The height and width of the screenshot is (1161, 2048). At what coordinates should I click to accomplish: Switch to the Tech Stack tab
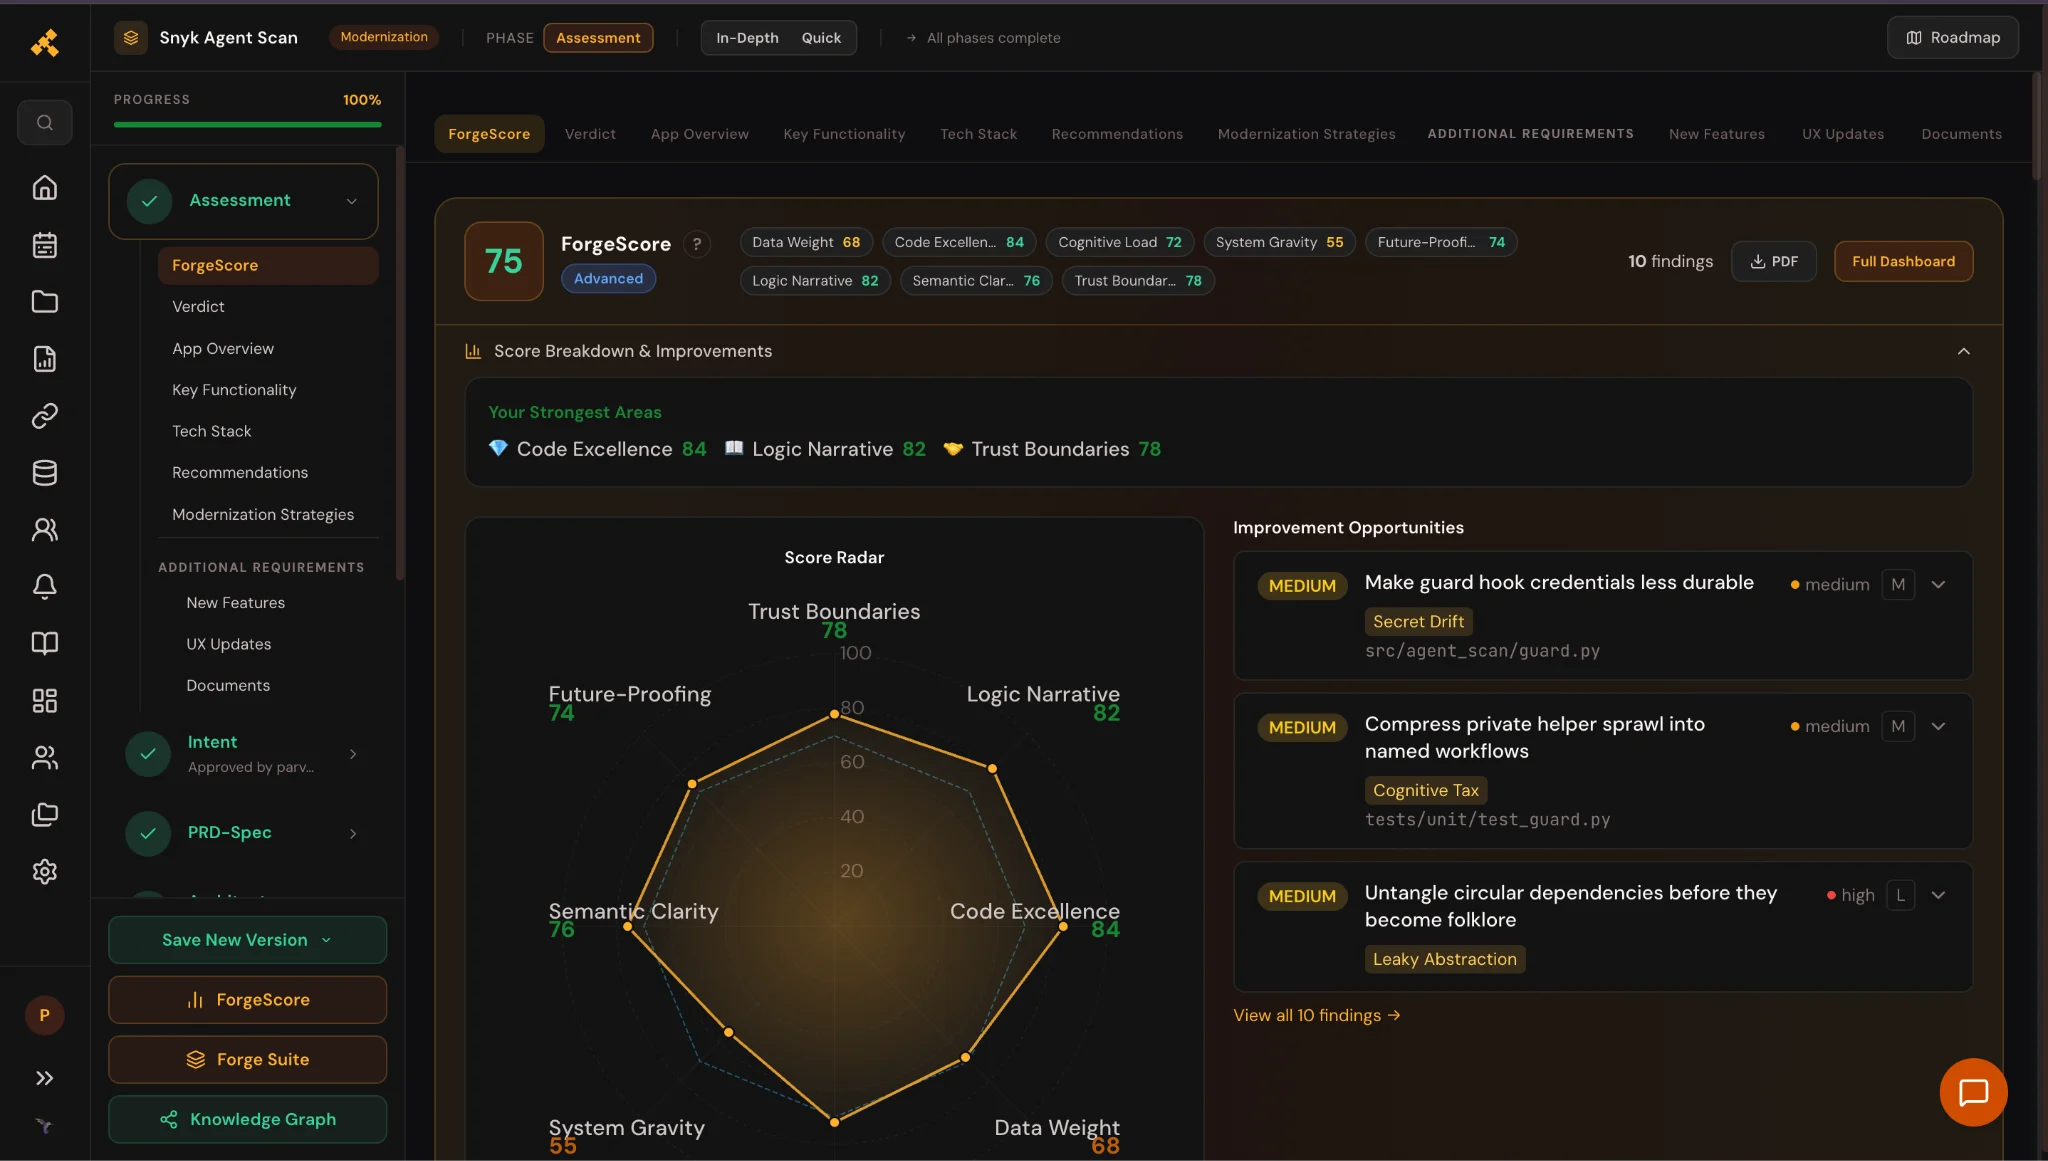coord(978,134)
